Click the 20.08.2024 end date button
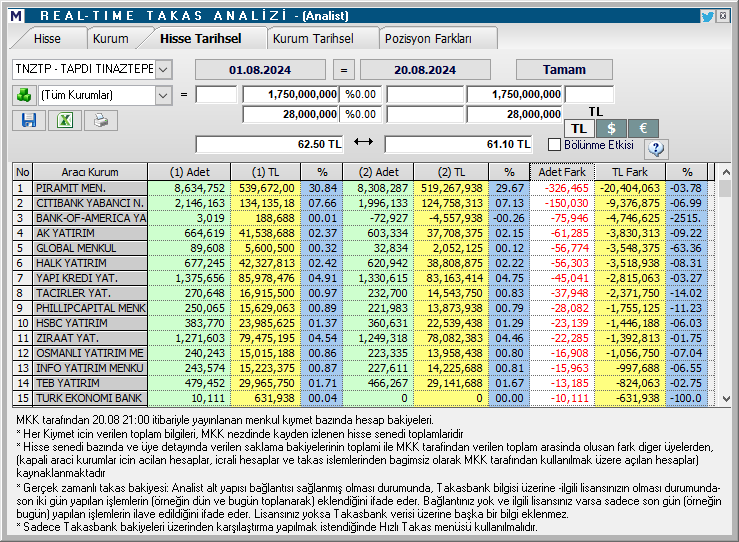 [425, 70]
